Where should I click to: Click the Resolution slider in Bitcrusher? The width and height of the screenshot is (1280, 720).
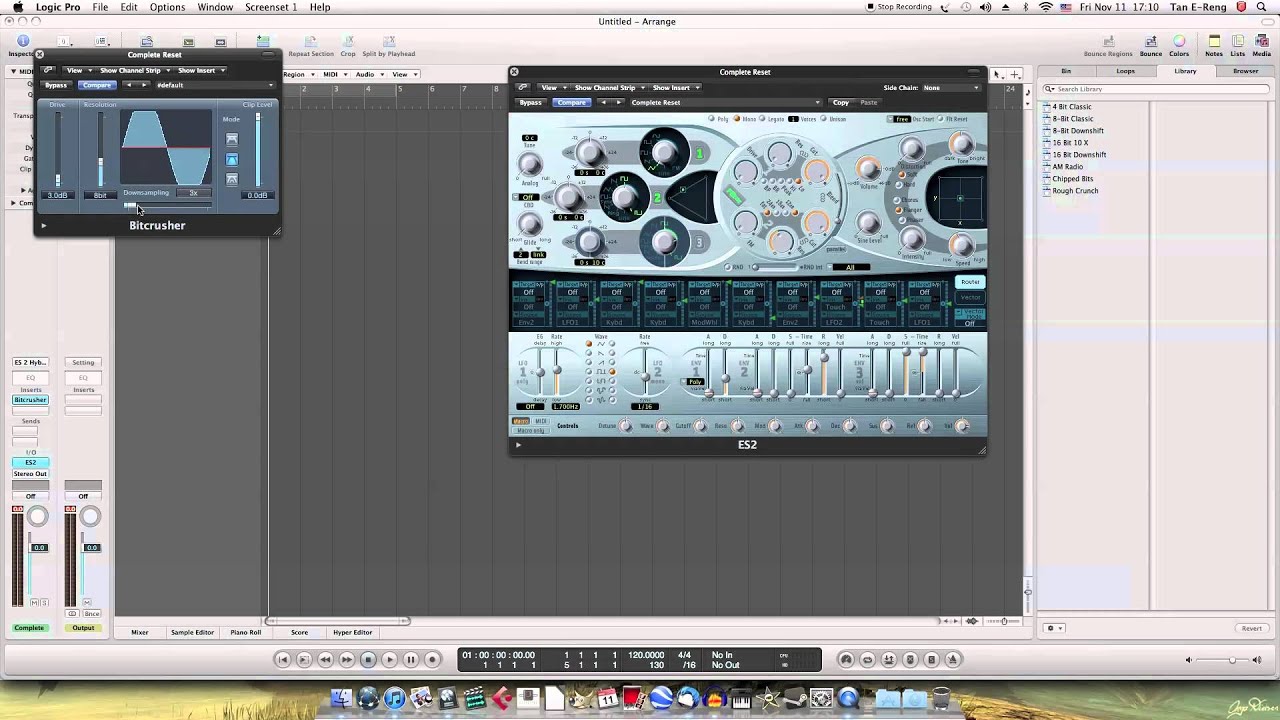point(100,150)
